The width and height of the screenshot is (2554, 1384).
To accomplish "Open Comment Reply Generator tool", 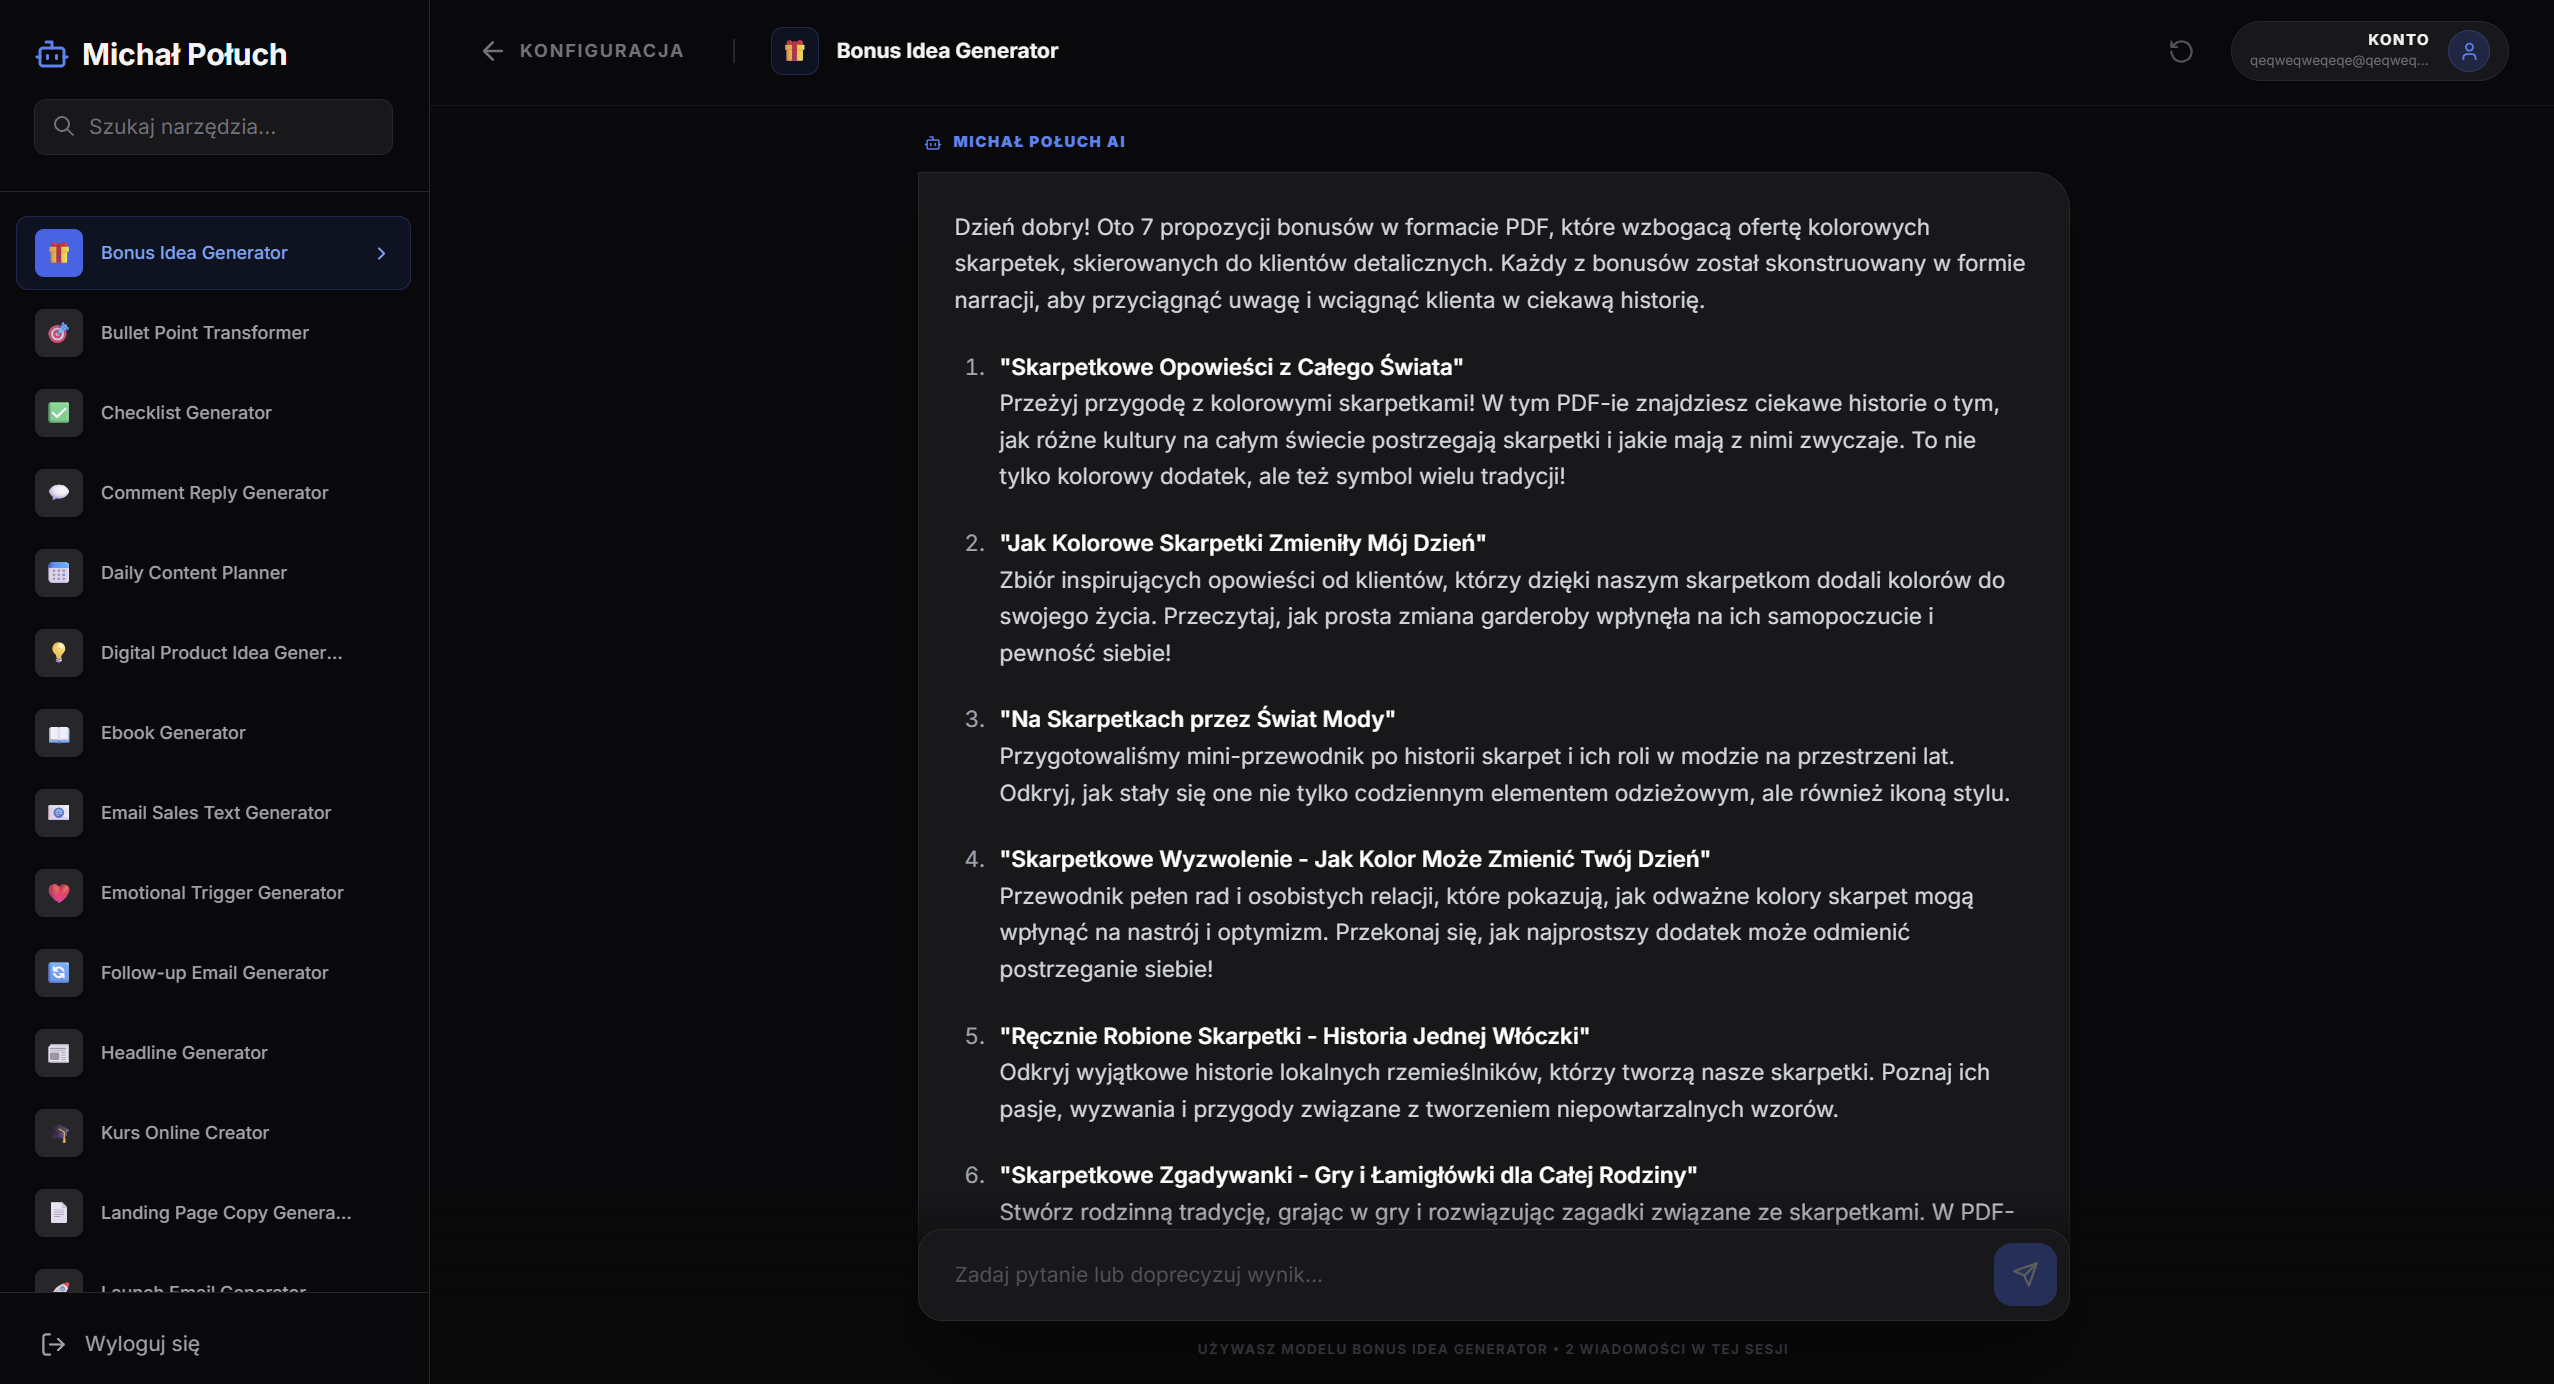I will pyautogui.click(x=213, y=493).
